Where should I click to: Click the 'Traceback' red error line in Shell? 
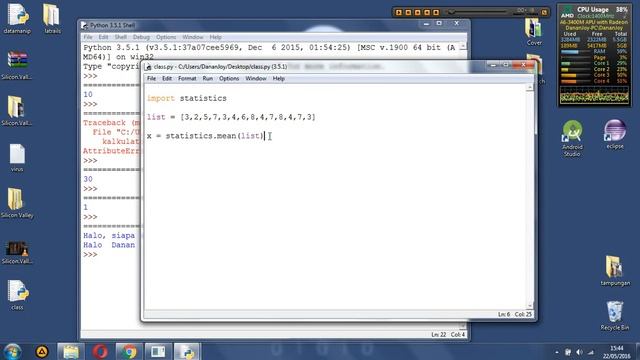point(111,123)
